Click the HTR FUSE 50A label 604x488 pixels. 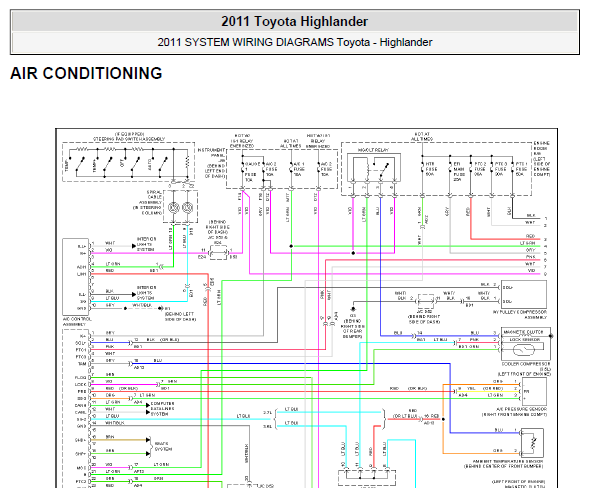click(x=431, y=169)
